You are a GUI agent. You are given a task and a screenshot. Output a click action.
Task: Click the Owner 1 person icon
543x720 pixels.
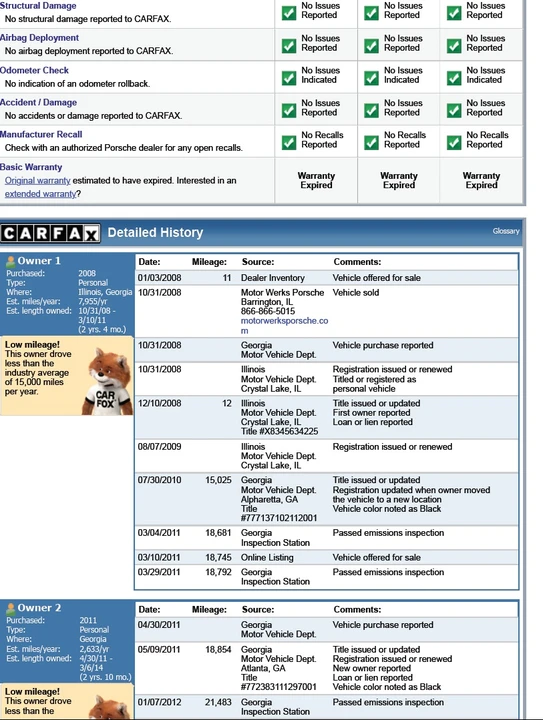(11, 262)
